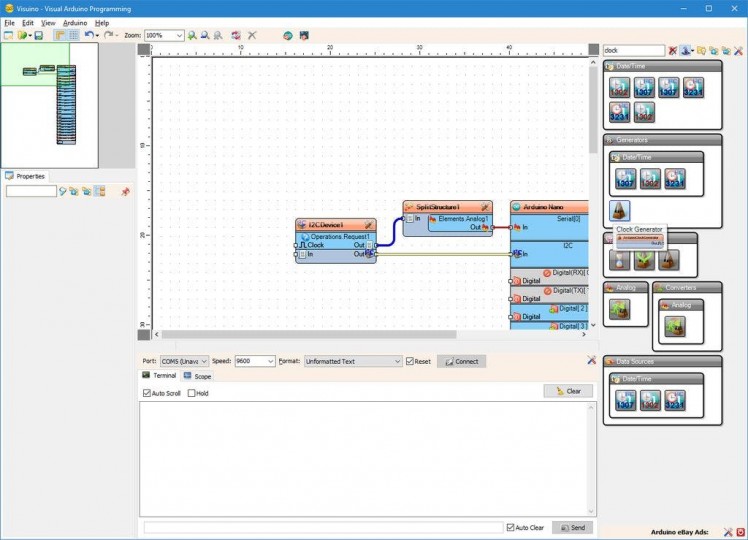Click the first zoom magnifier icon beside Zoom box

point(193,35)
